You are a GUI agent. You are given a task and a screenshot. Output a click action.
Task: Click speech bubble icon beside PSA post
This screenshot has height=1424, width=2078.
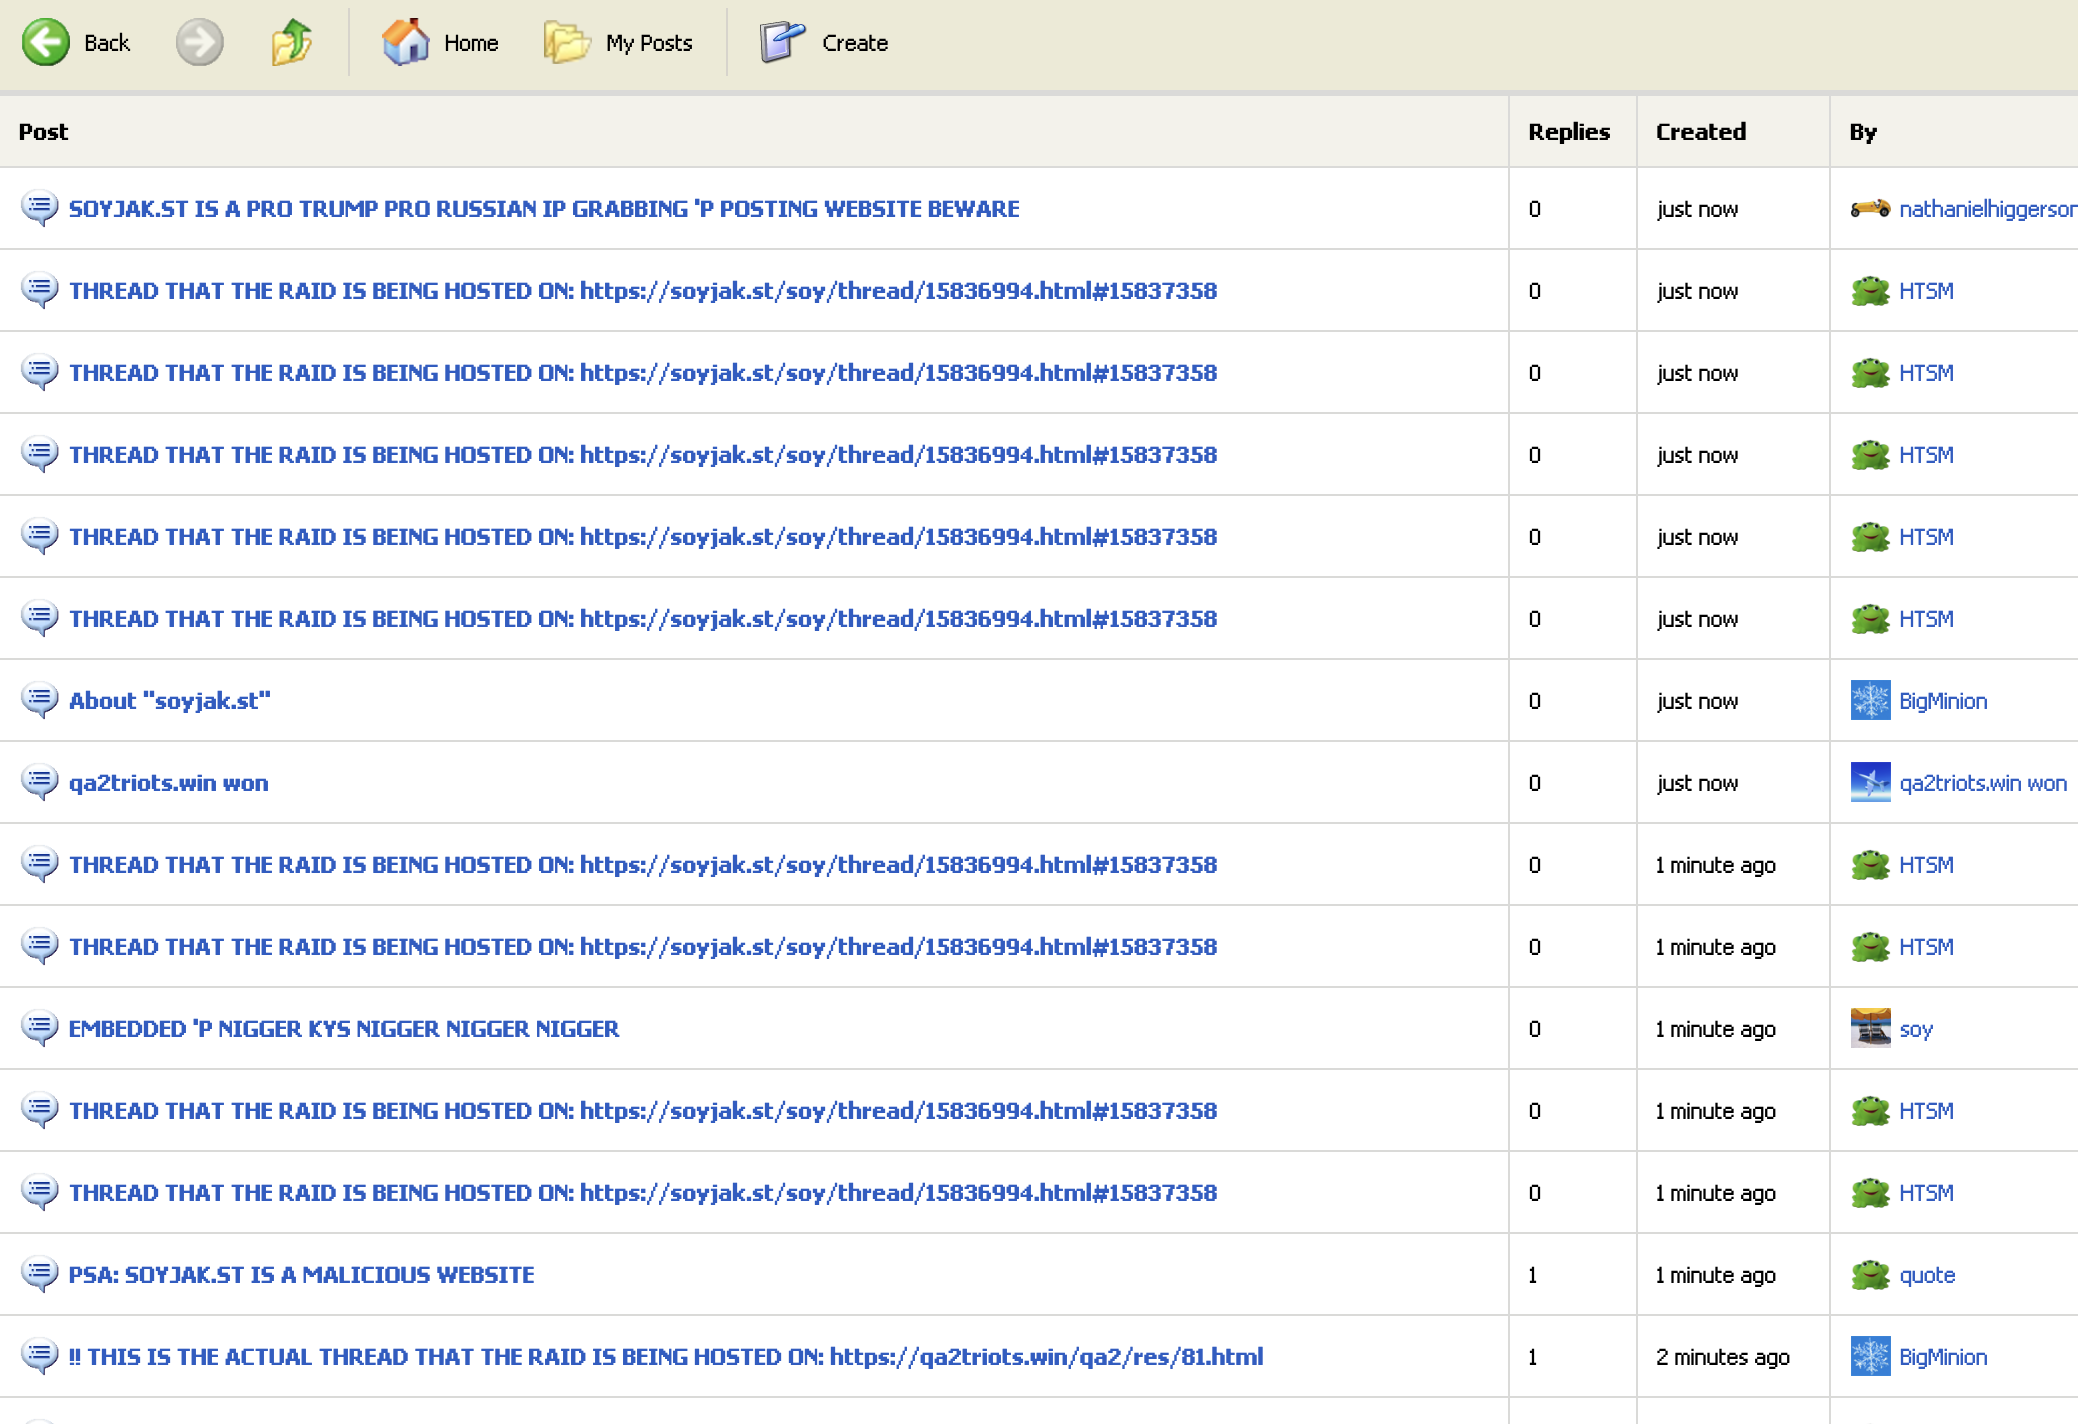(40, 1274)
